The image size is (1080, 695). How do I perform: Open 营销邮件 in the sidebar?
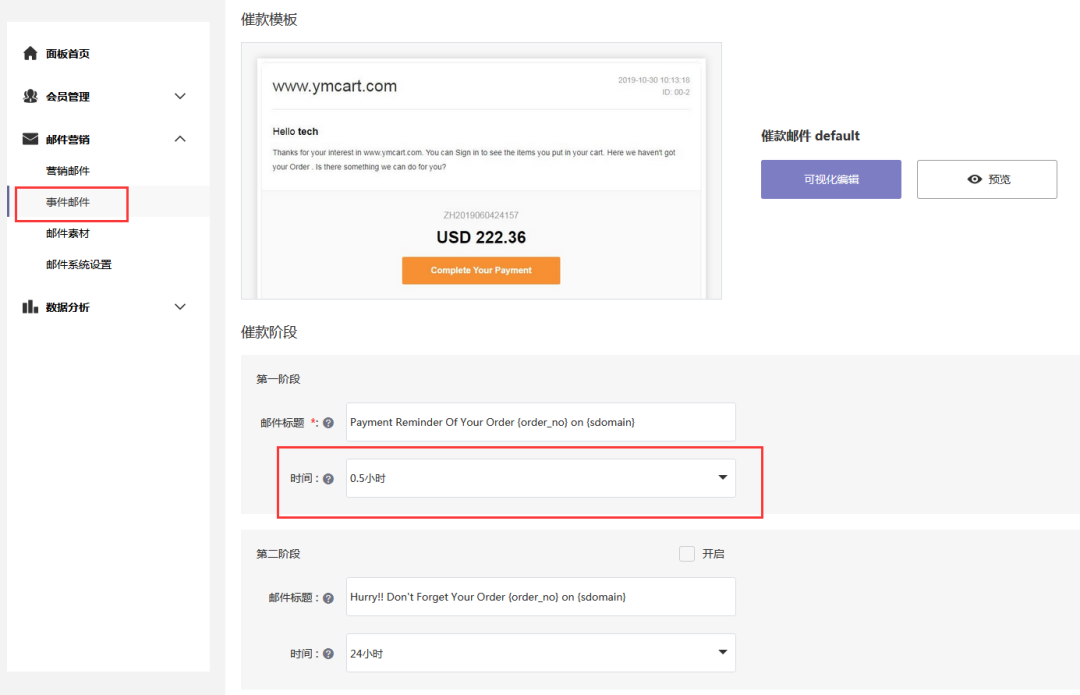pyautogui.click(x=68, y=171)
